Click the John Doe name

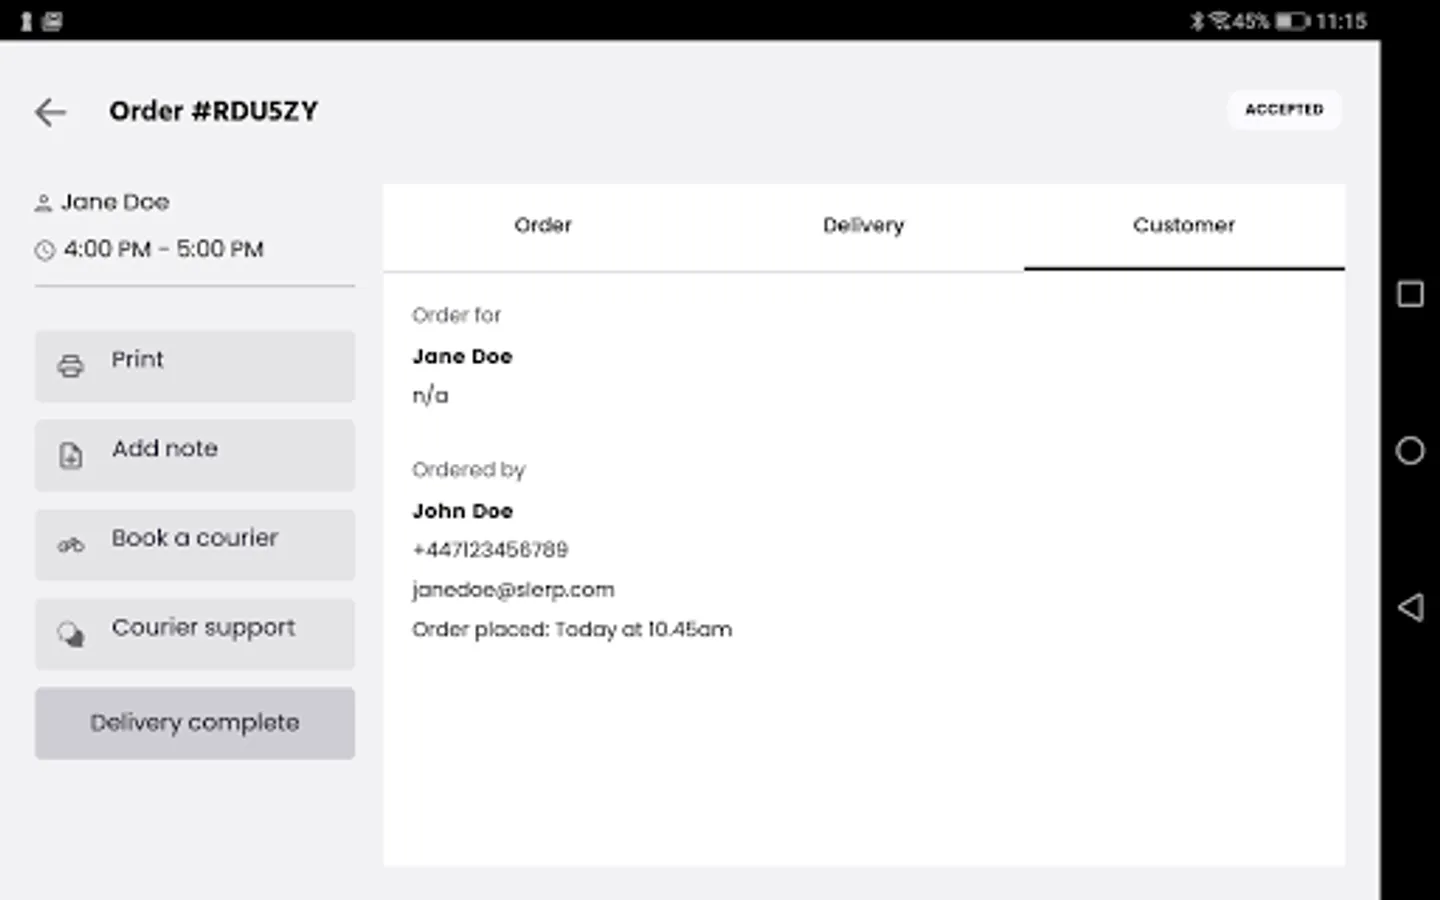tap(462, 511)
